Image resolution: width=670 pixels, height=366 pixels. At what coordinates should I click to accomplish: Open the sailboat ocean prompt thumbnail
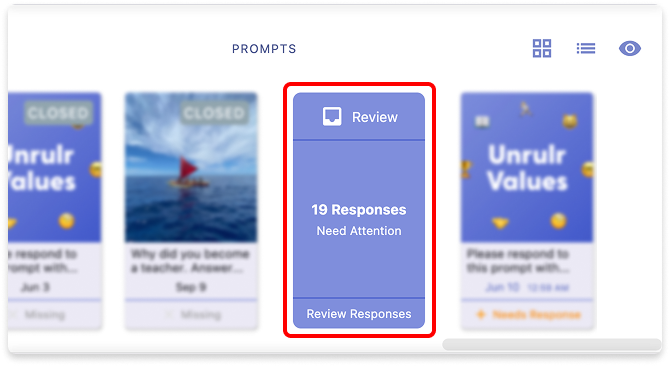click(191, 167)
